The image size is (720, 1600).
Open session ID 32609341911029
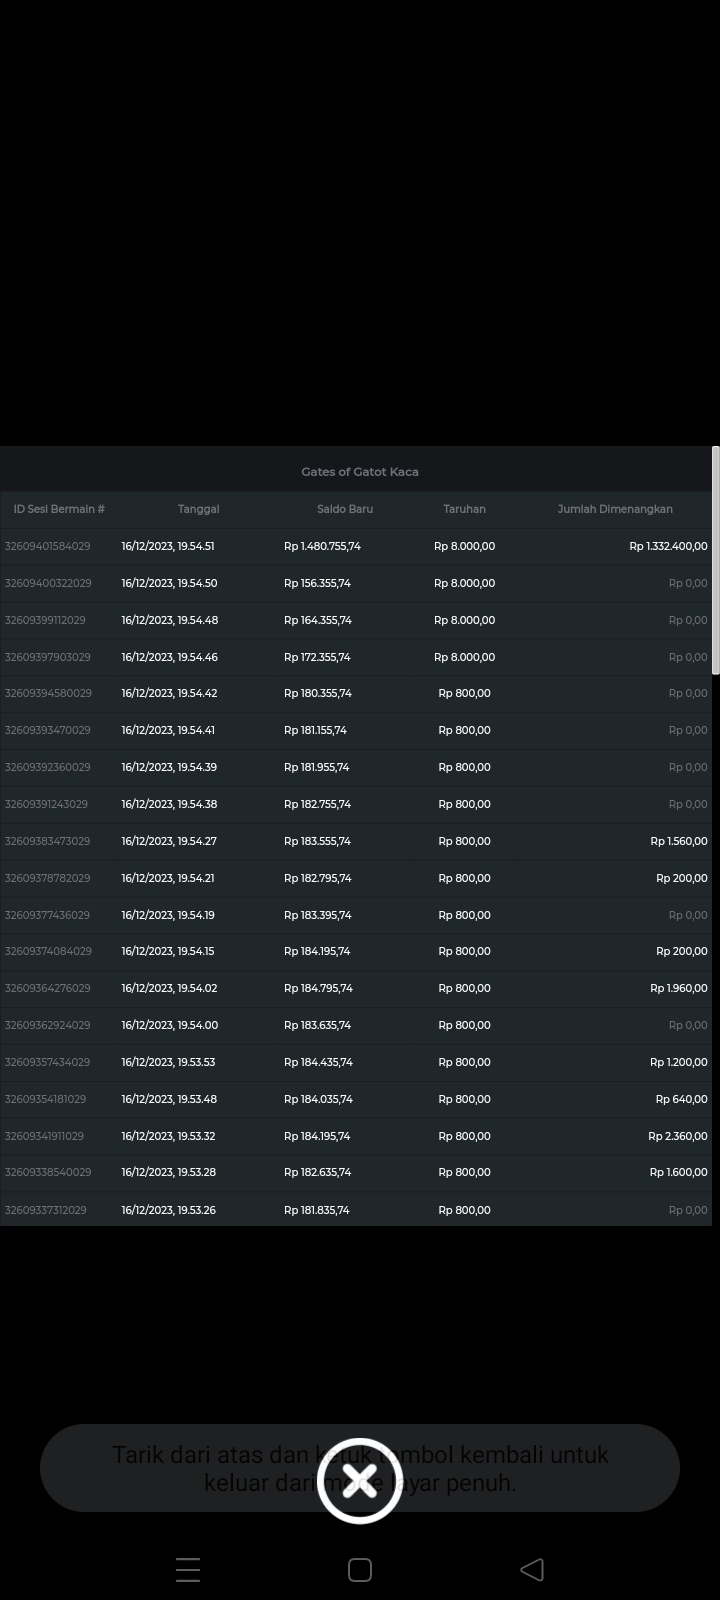45,1136
